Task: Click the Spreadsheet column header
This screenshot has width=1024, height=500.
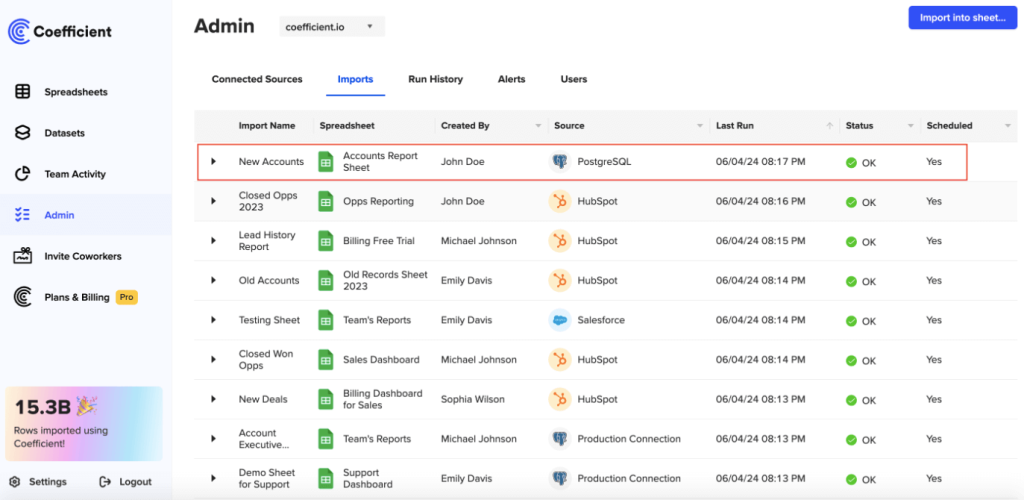Action: pos(347,125)
